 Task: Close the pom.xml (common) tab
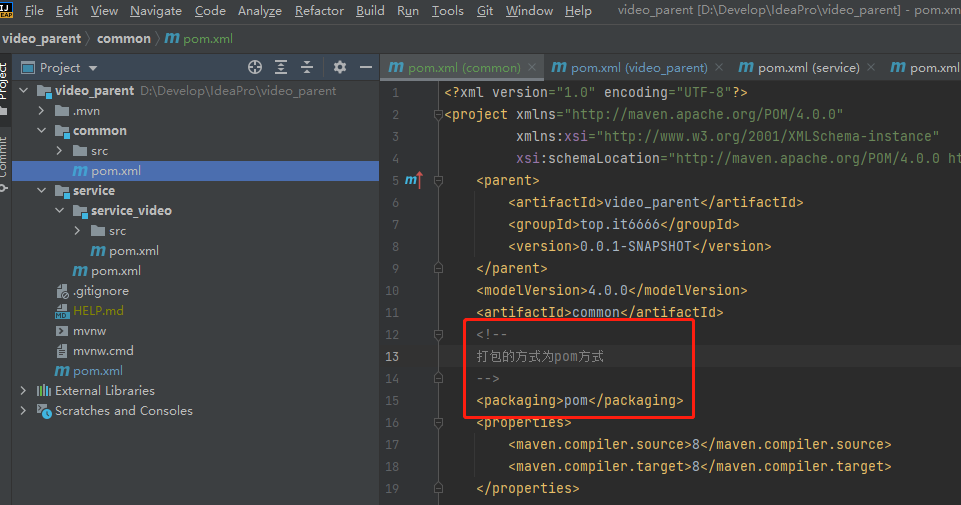(x=532, y=67)
